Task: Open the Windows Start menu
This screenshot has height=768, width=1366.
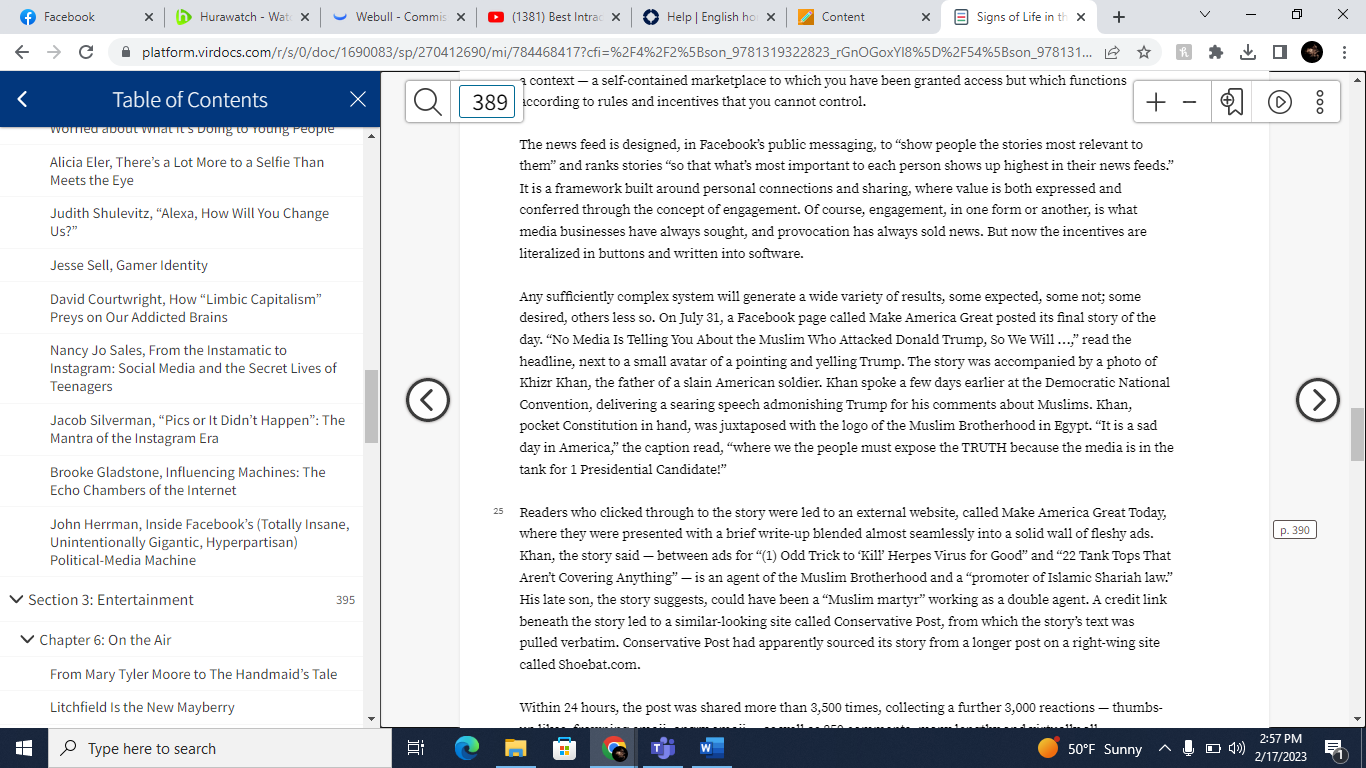Action: coord(24,748)
